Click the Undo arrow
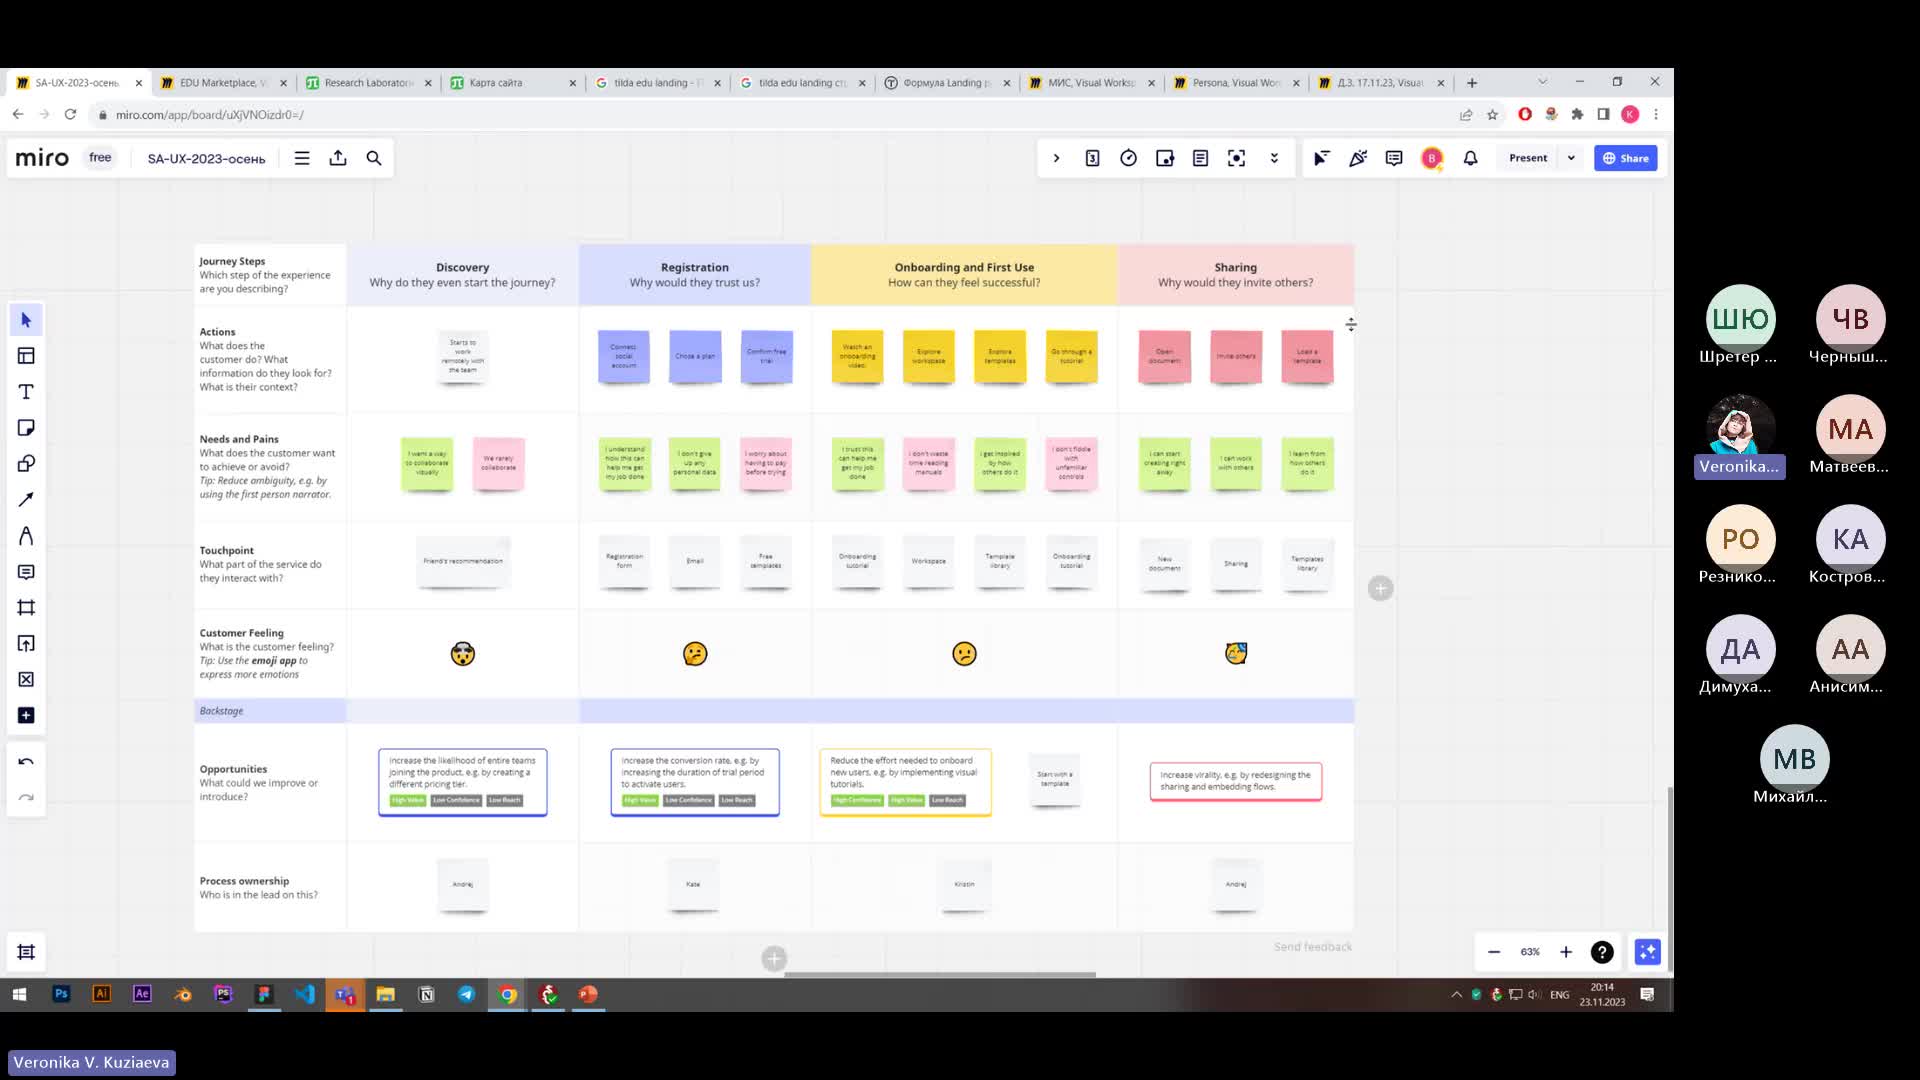The height and width of the screenshot is (1080, 1920). point(26,762)
